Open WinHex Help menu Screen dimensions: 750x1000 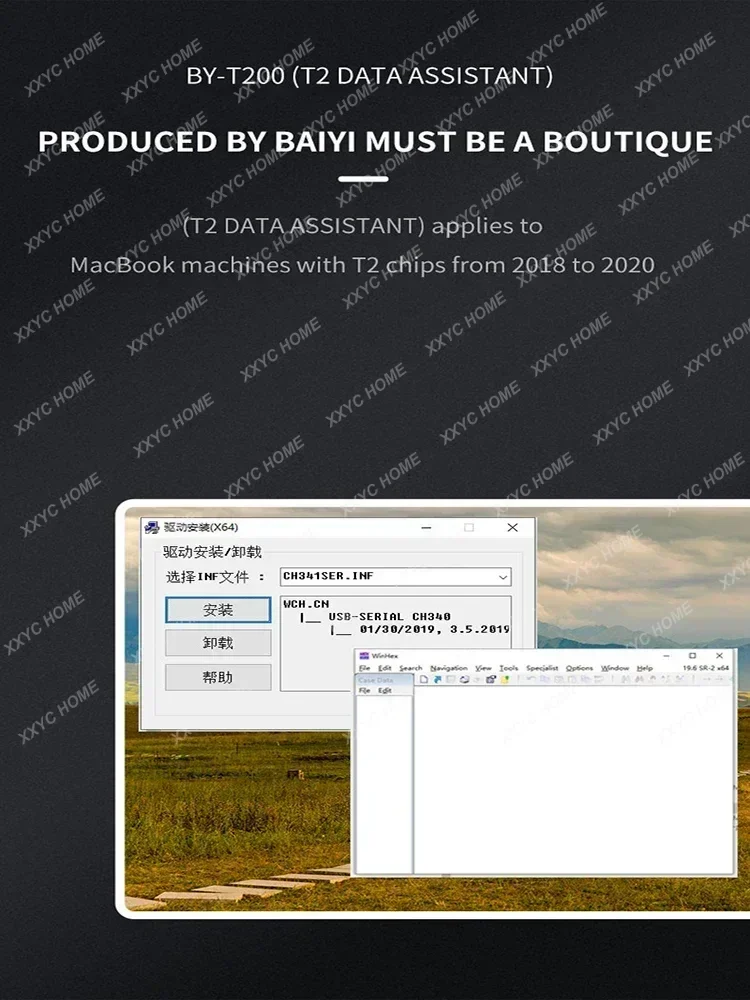pyautogui.click(x=645, y=668)
